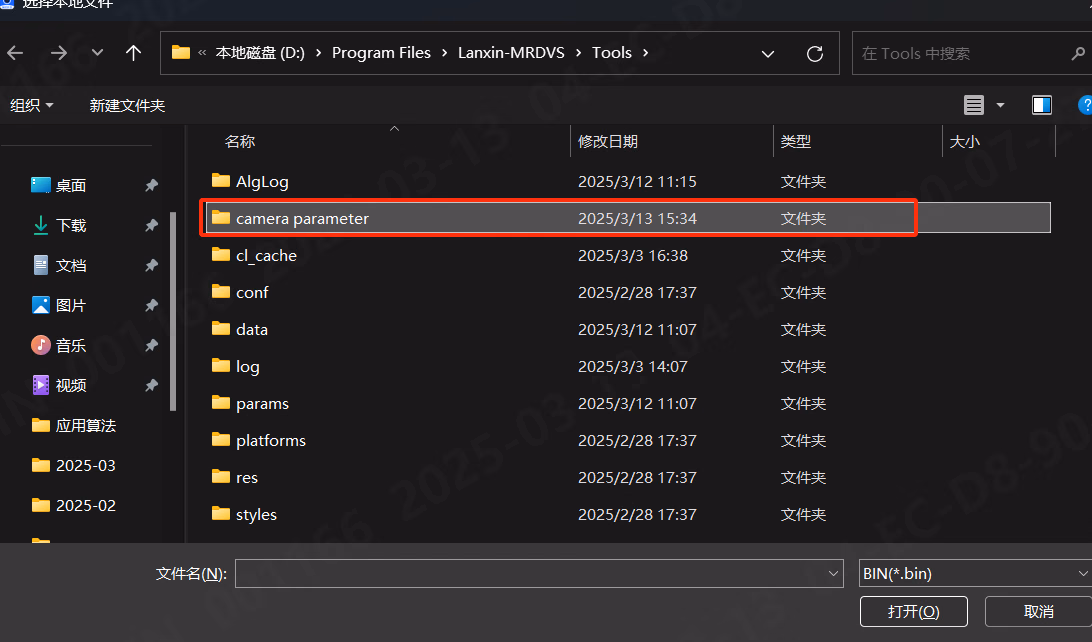Click the search magnifier icon

1078,53
